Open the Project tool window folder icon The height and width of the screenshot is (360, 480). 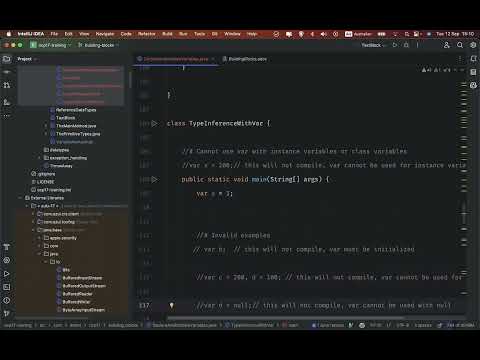(7, 59)
